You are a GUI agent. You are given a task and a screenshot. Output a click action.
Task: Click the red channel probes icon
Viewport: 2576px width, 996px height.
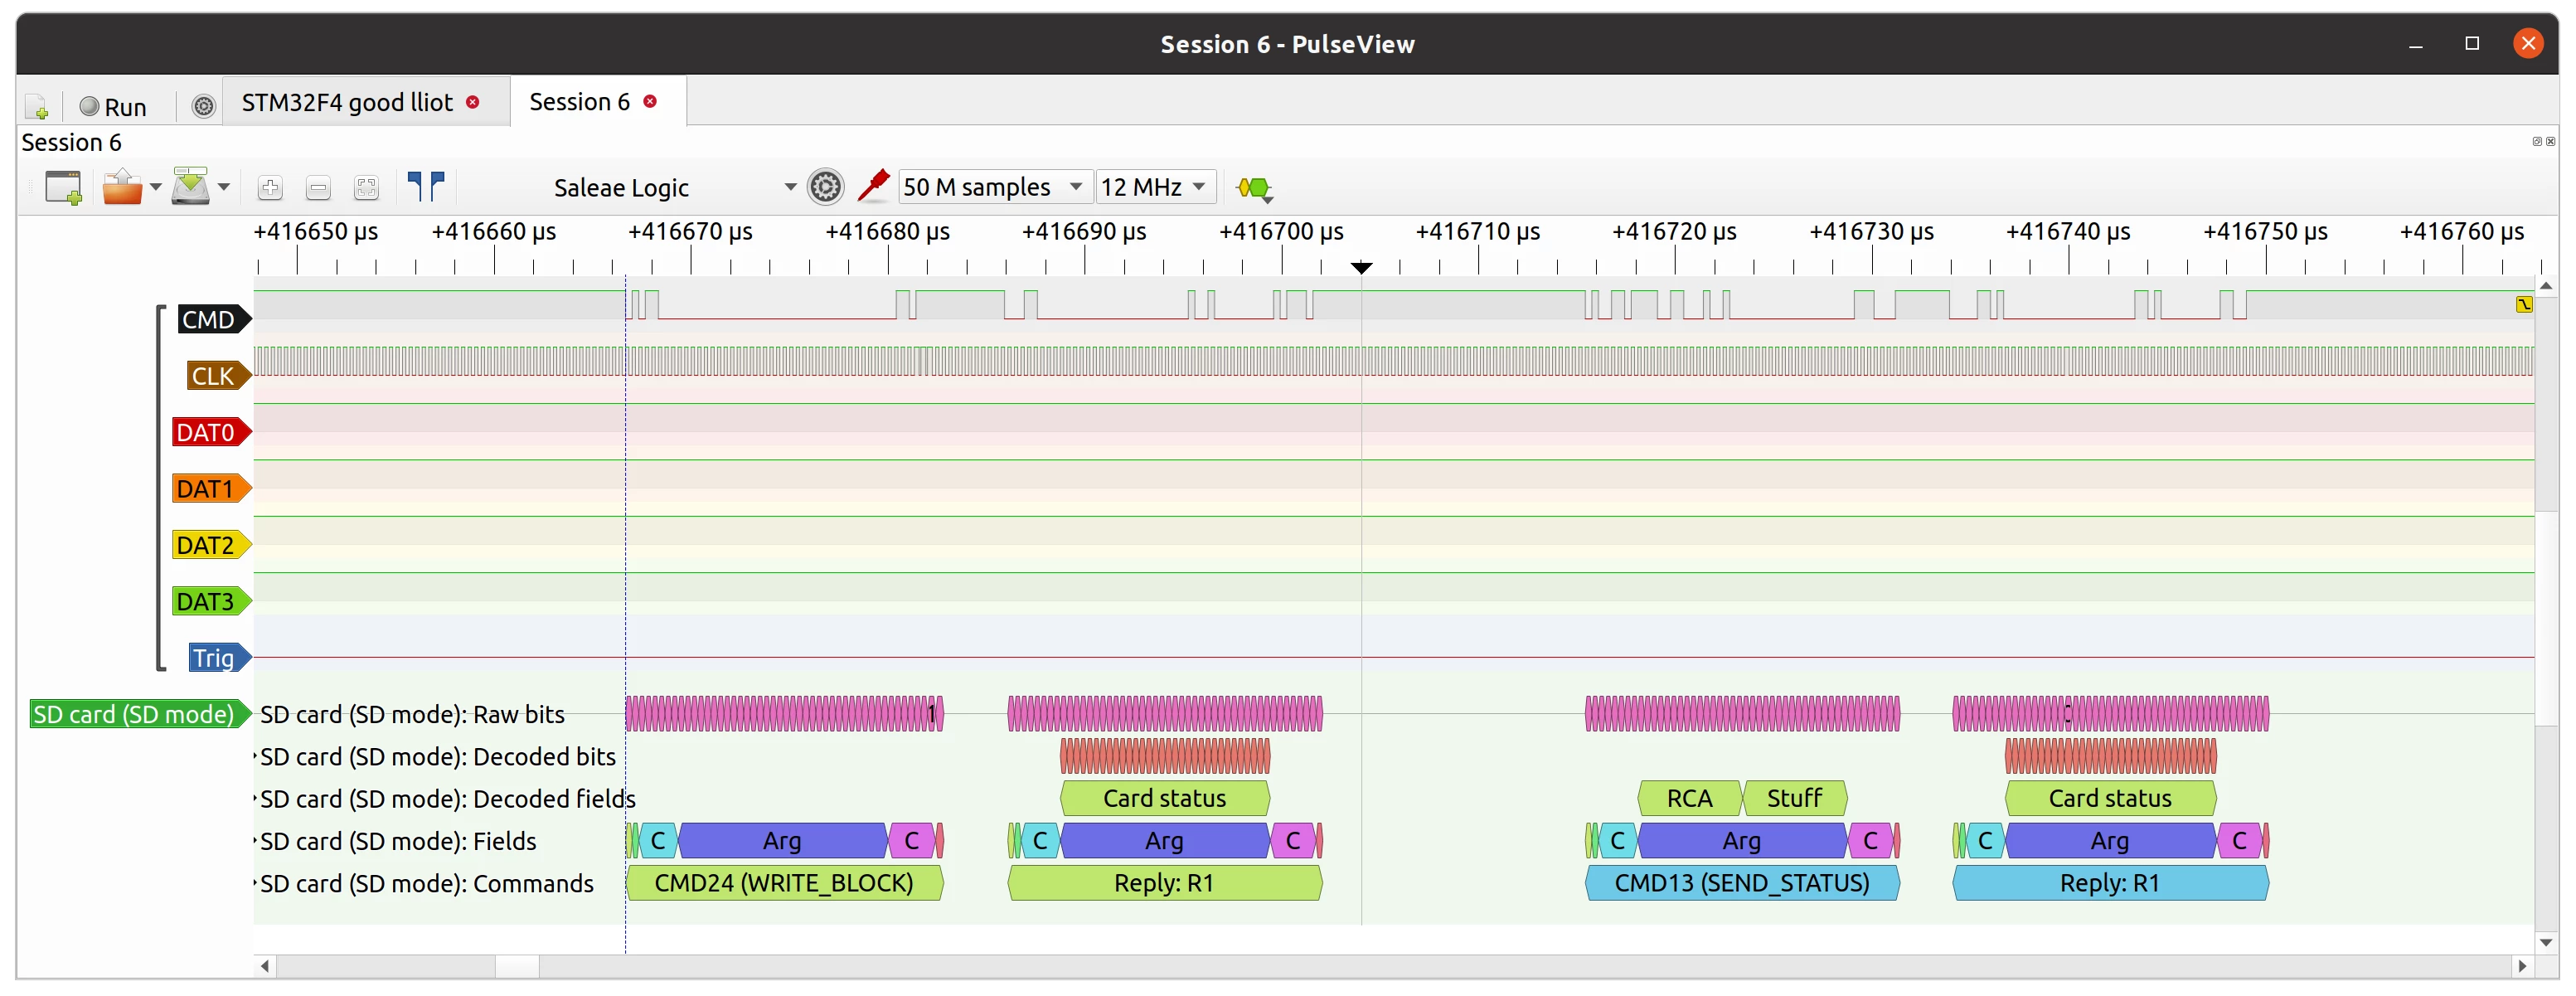pyautogui.click(x=873, y=186)
